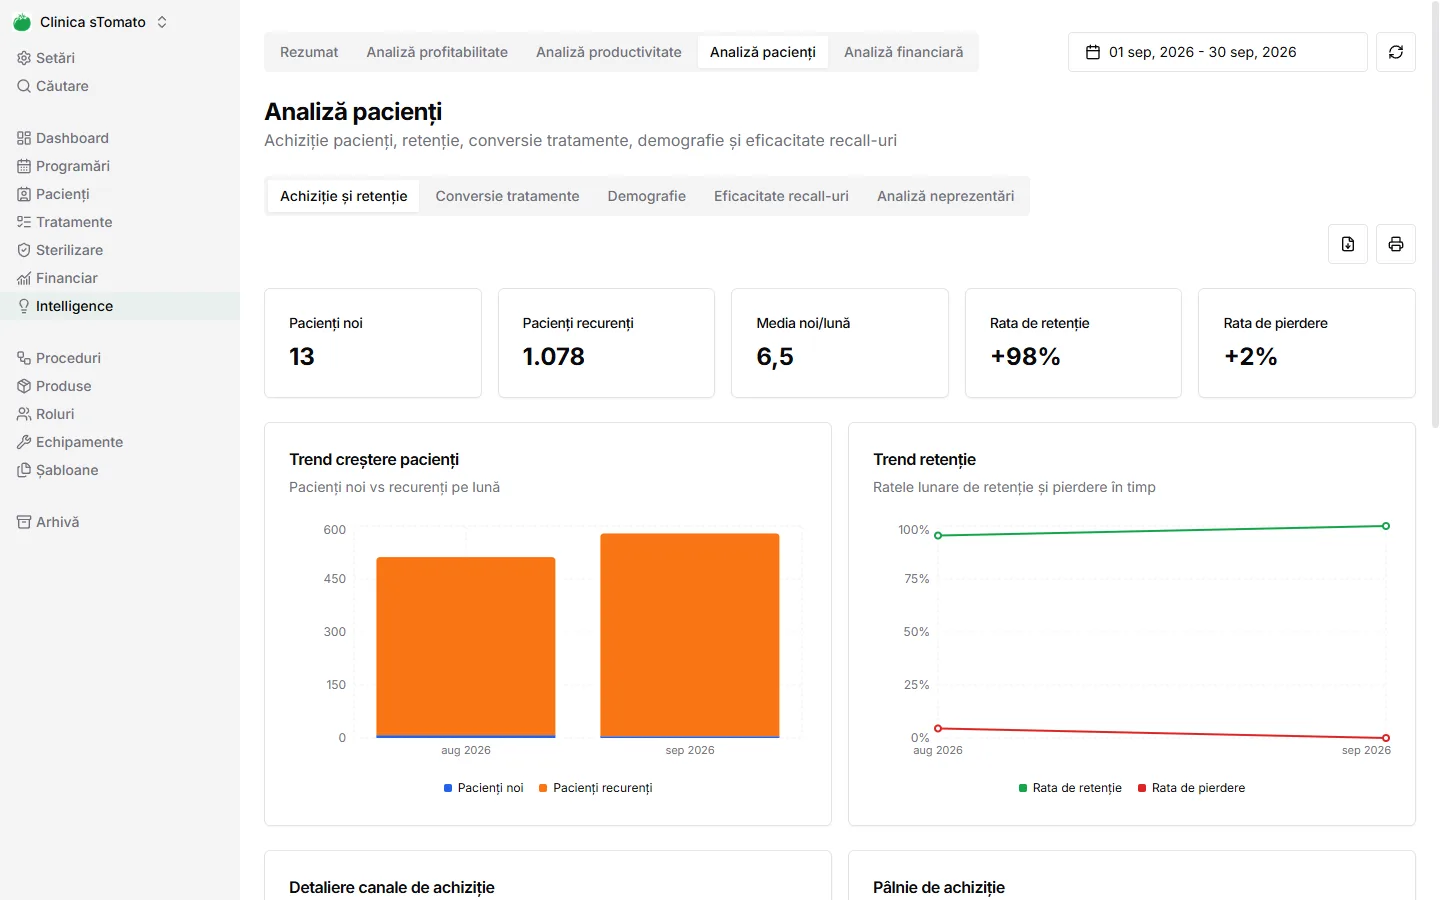Open the Clinica sTomato clinic switcher chevron

pyautogui.click(x=162, y=22)
